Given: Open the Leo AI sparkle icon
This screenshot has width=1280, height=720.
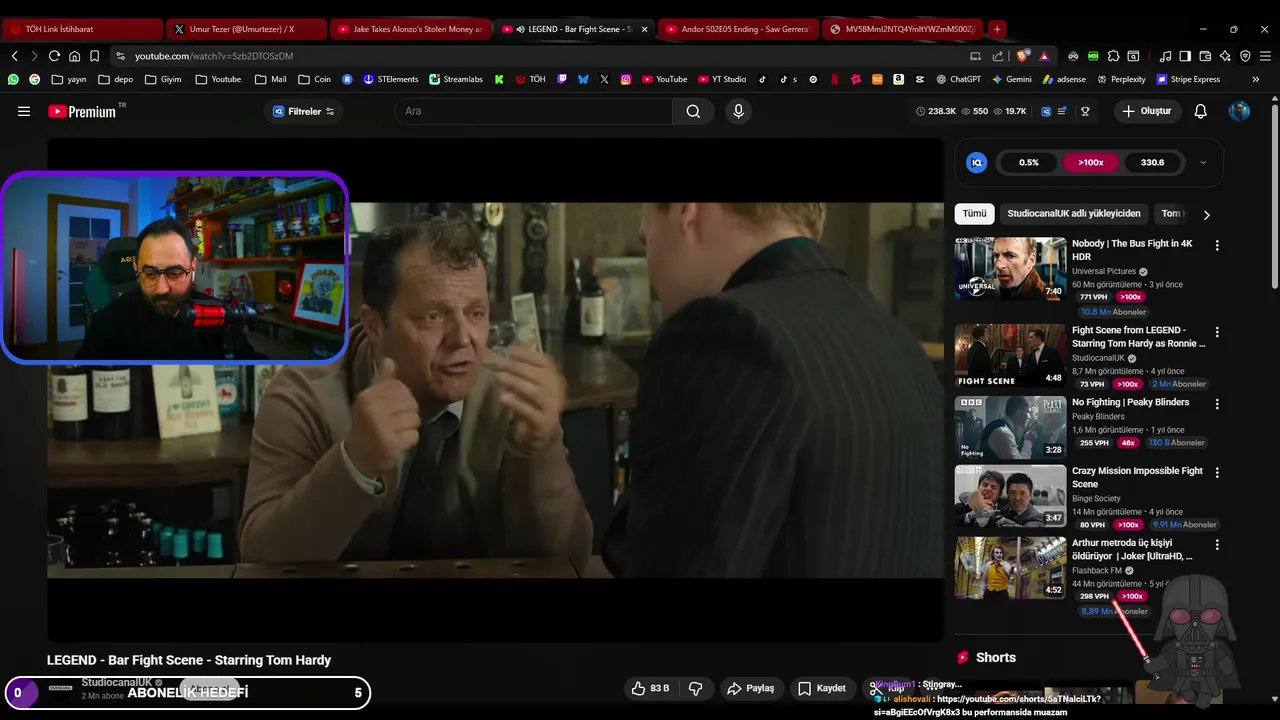Looking at the screenshot, I should tap(1225, 56).
